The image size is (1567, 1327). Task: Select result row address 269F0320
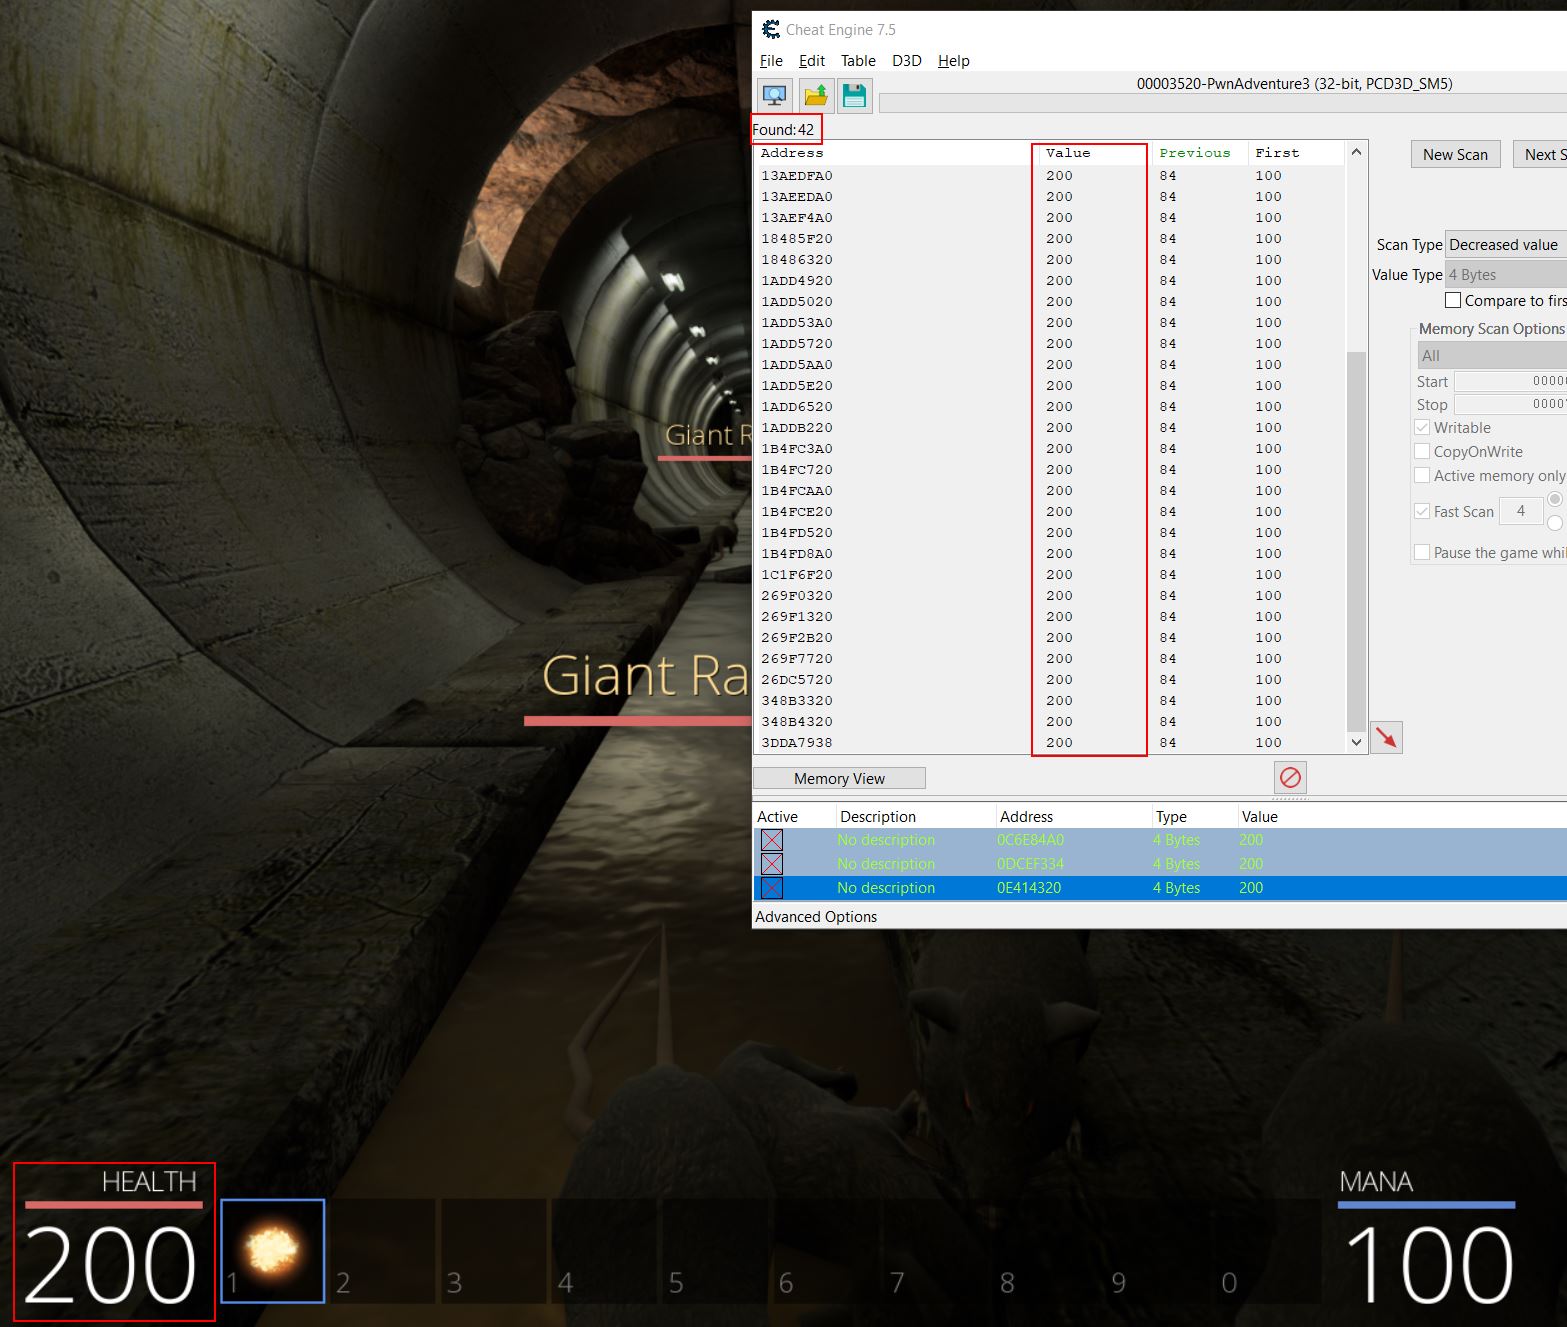pyautogui.click(x=1050, y=595)
